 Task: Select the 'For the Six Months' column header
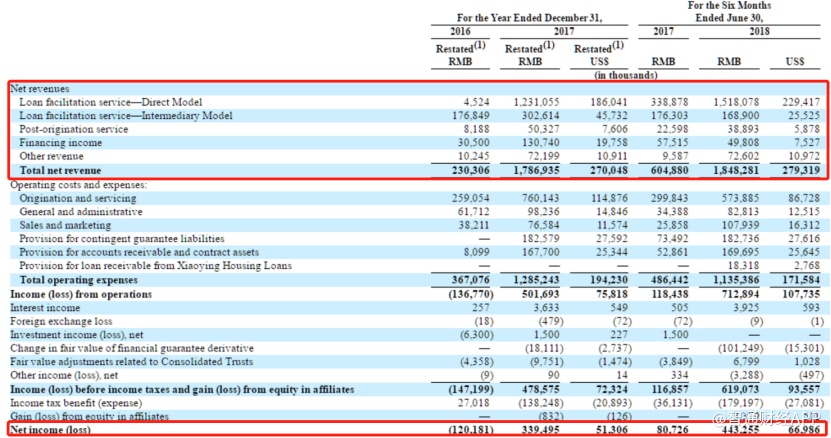pyautogui.click(x=729, y=6)
